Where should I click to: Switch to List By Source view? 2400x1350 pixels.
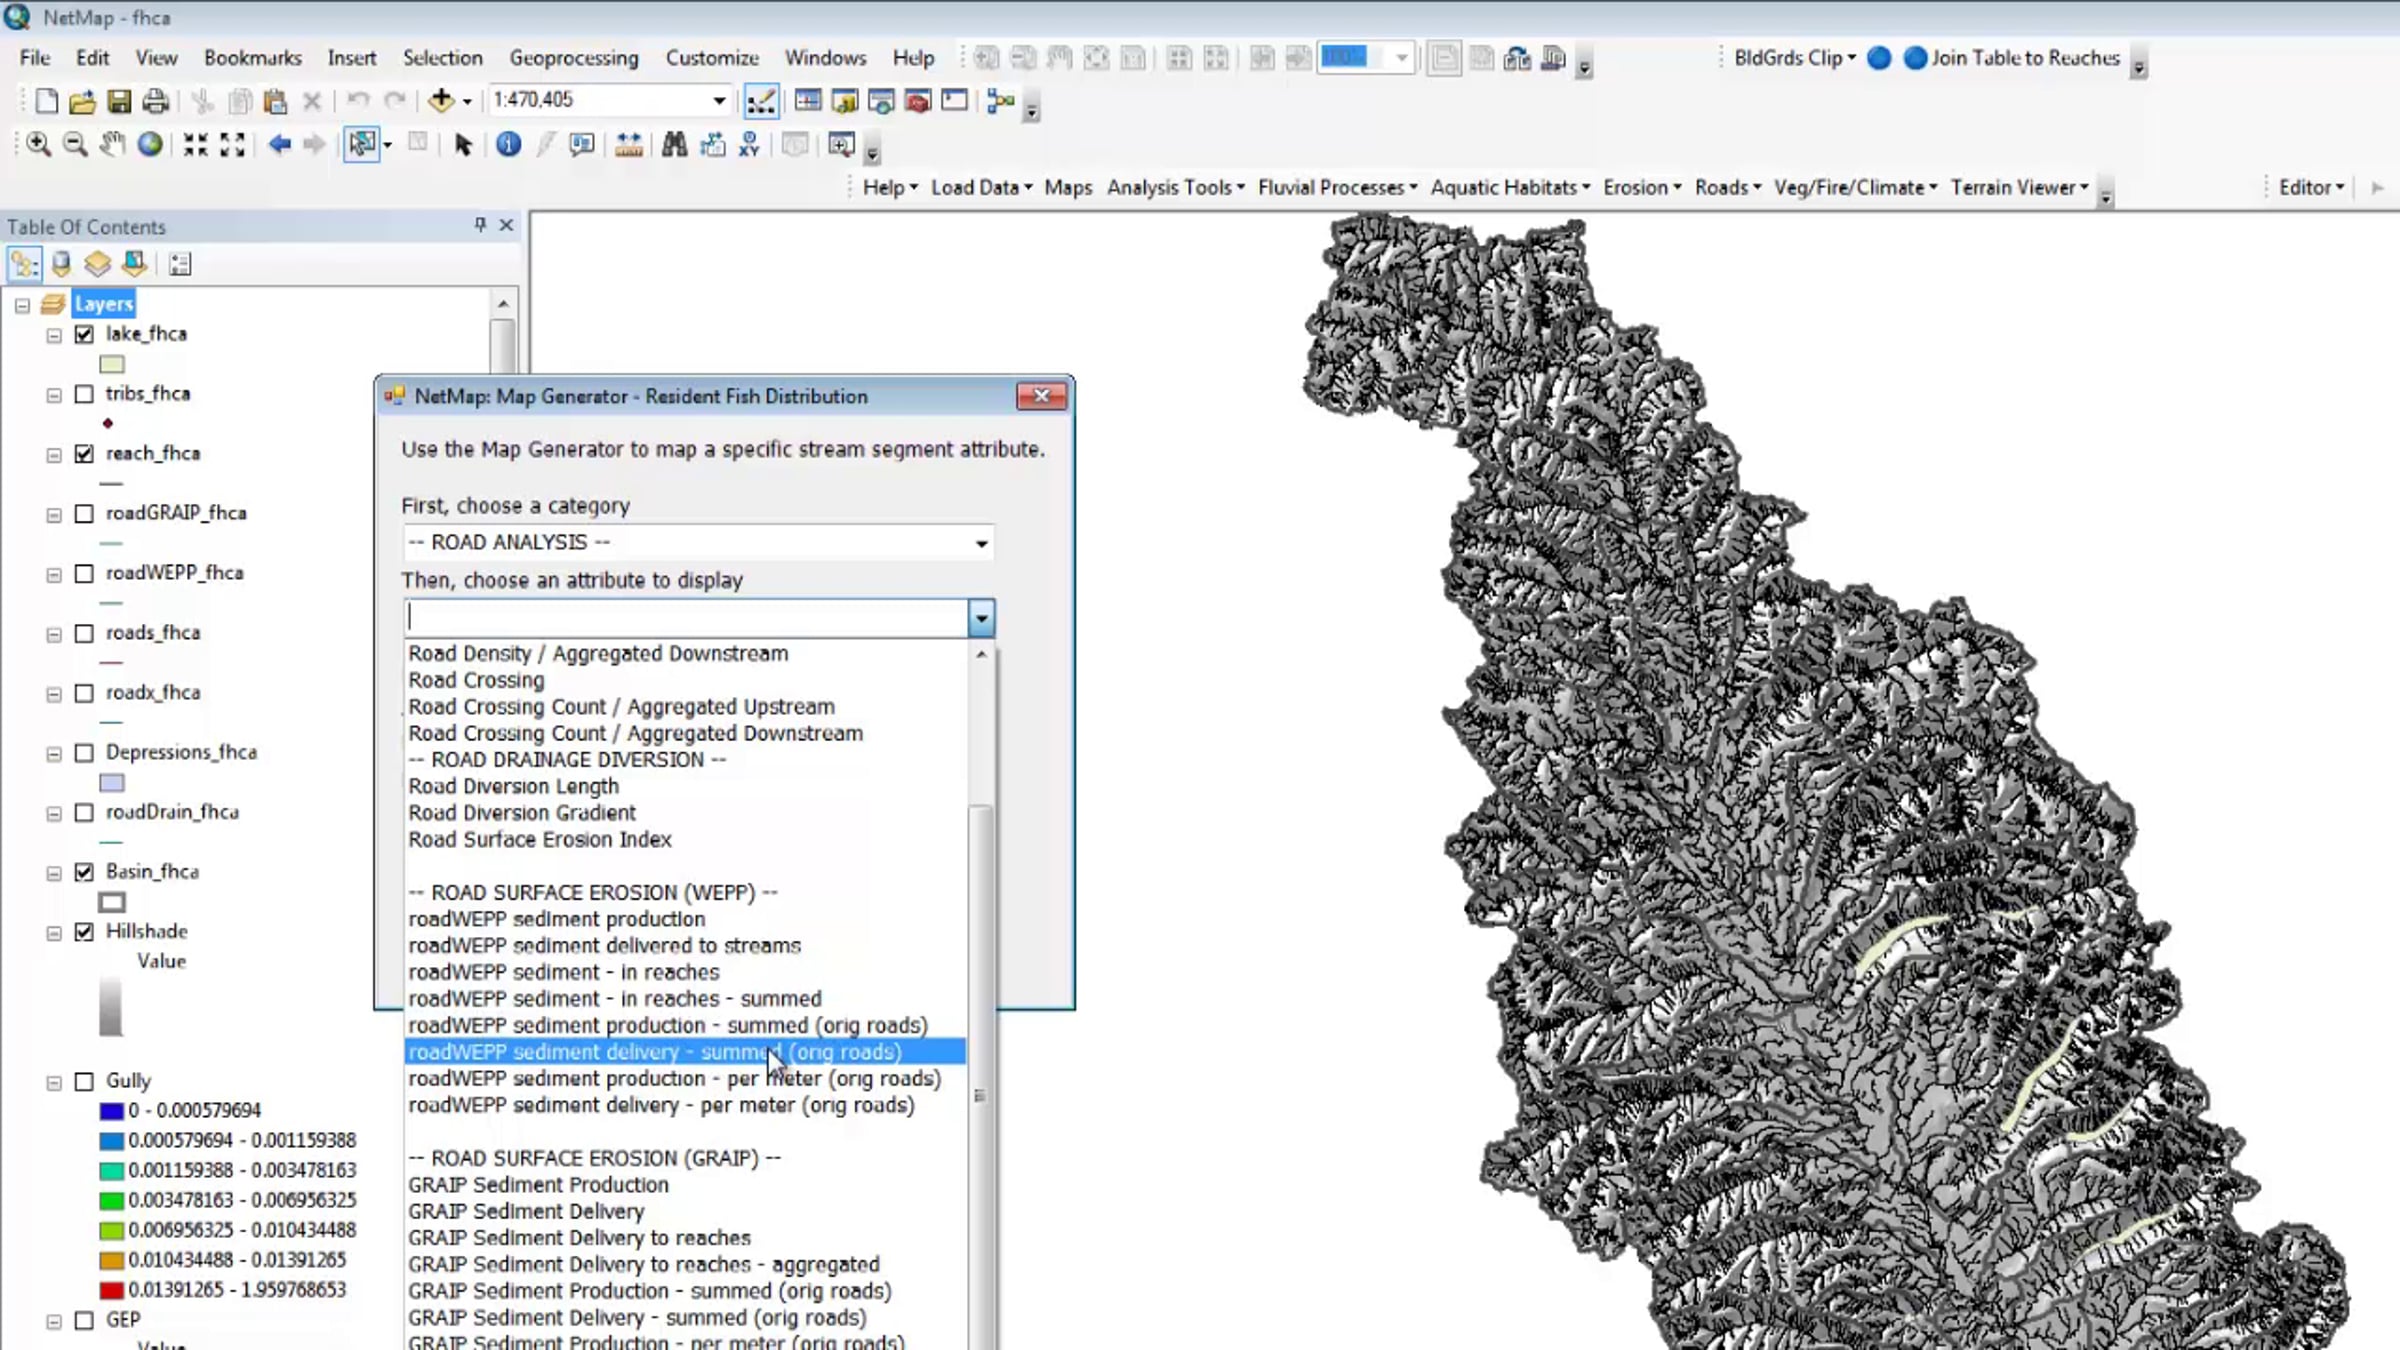[61, 264]
